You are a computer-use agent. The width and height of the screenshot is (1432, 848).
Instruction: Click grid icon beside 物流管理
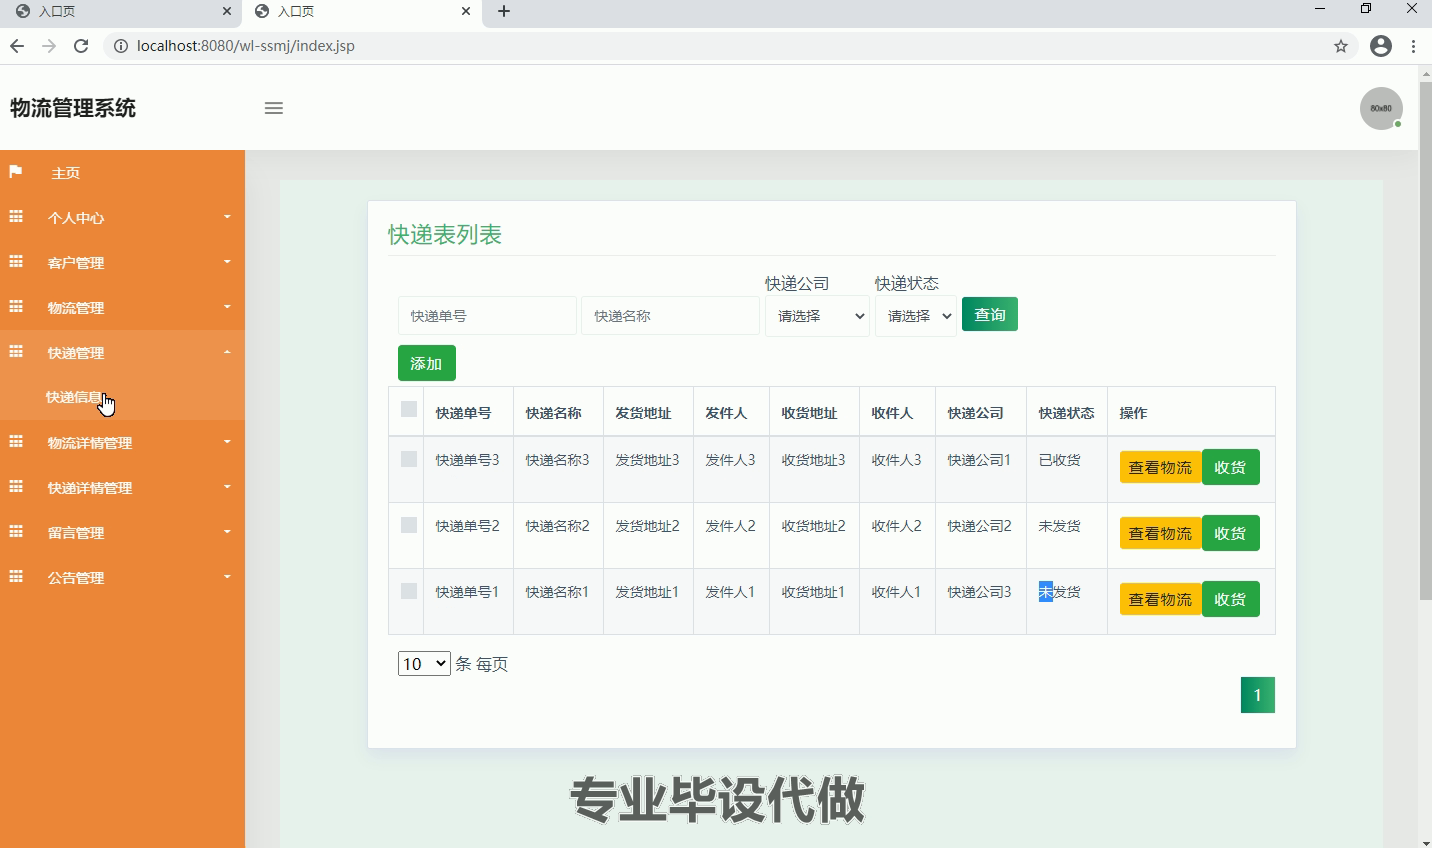pos(16,307)
